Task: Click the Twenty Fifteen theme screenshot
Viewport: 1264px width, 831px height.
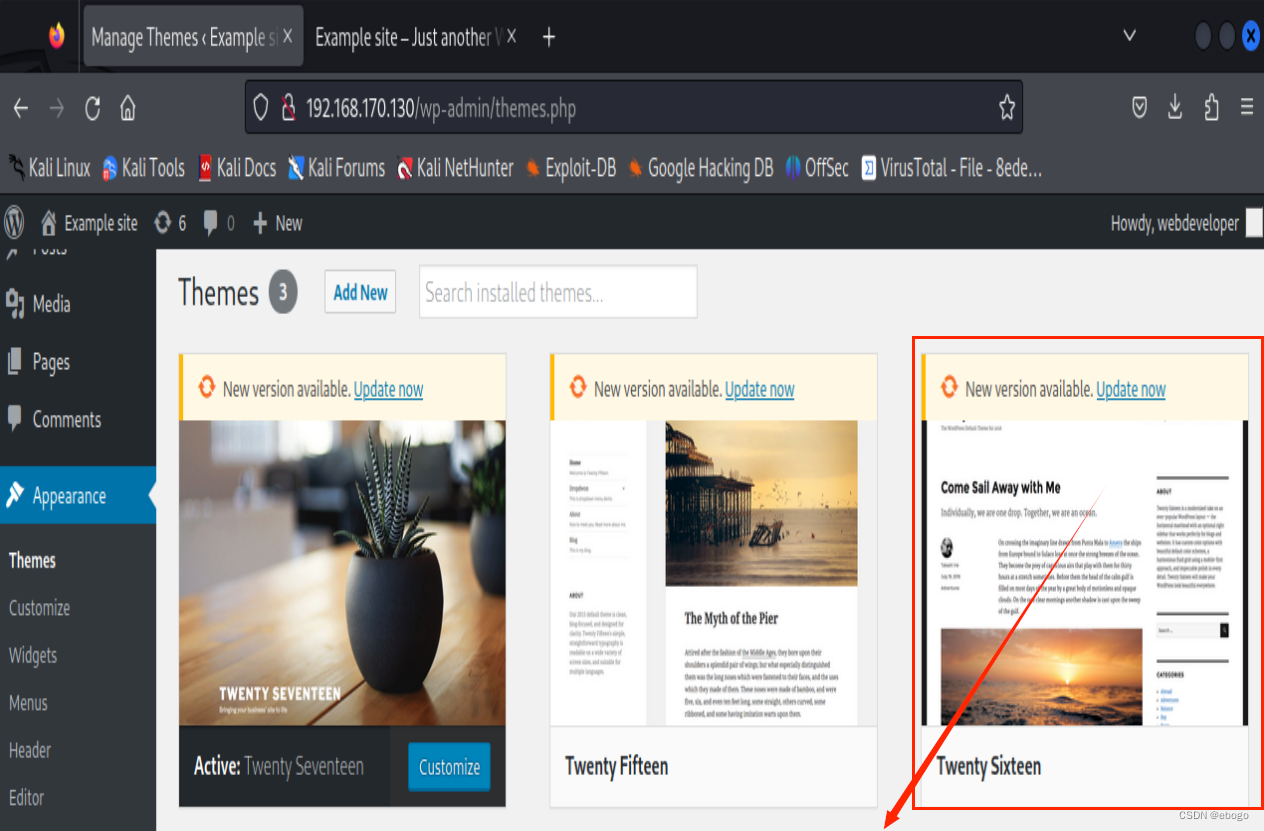Action: point(713,573)
